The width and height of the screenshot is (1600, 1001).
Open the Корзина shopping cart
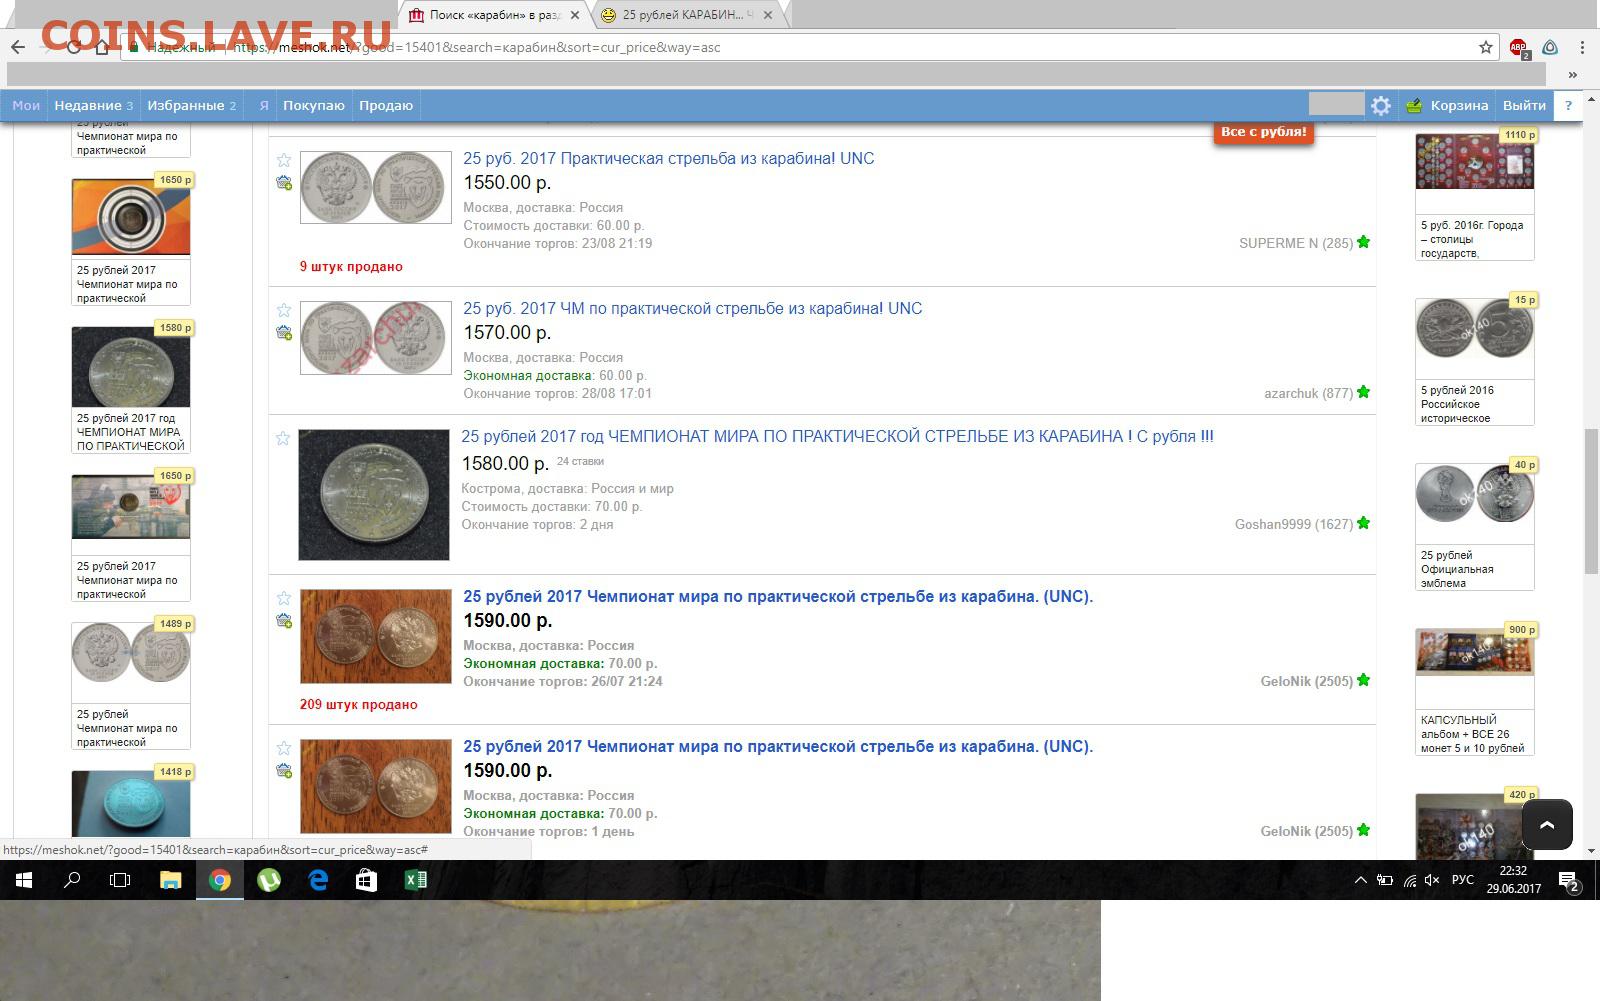click(1447, 105)
